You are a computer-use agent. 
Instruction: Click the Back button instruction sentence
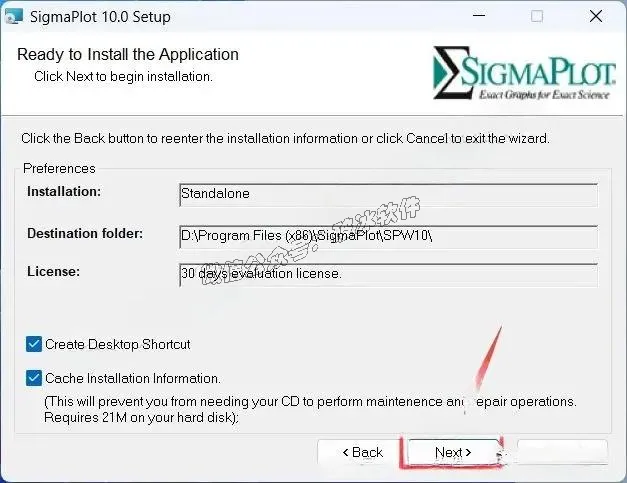tap(285, 138)
